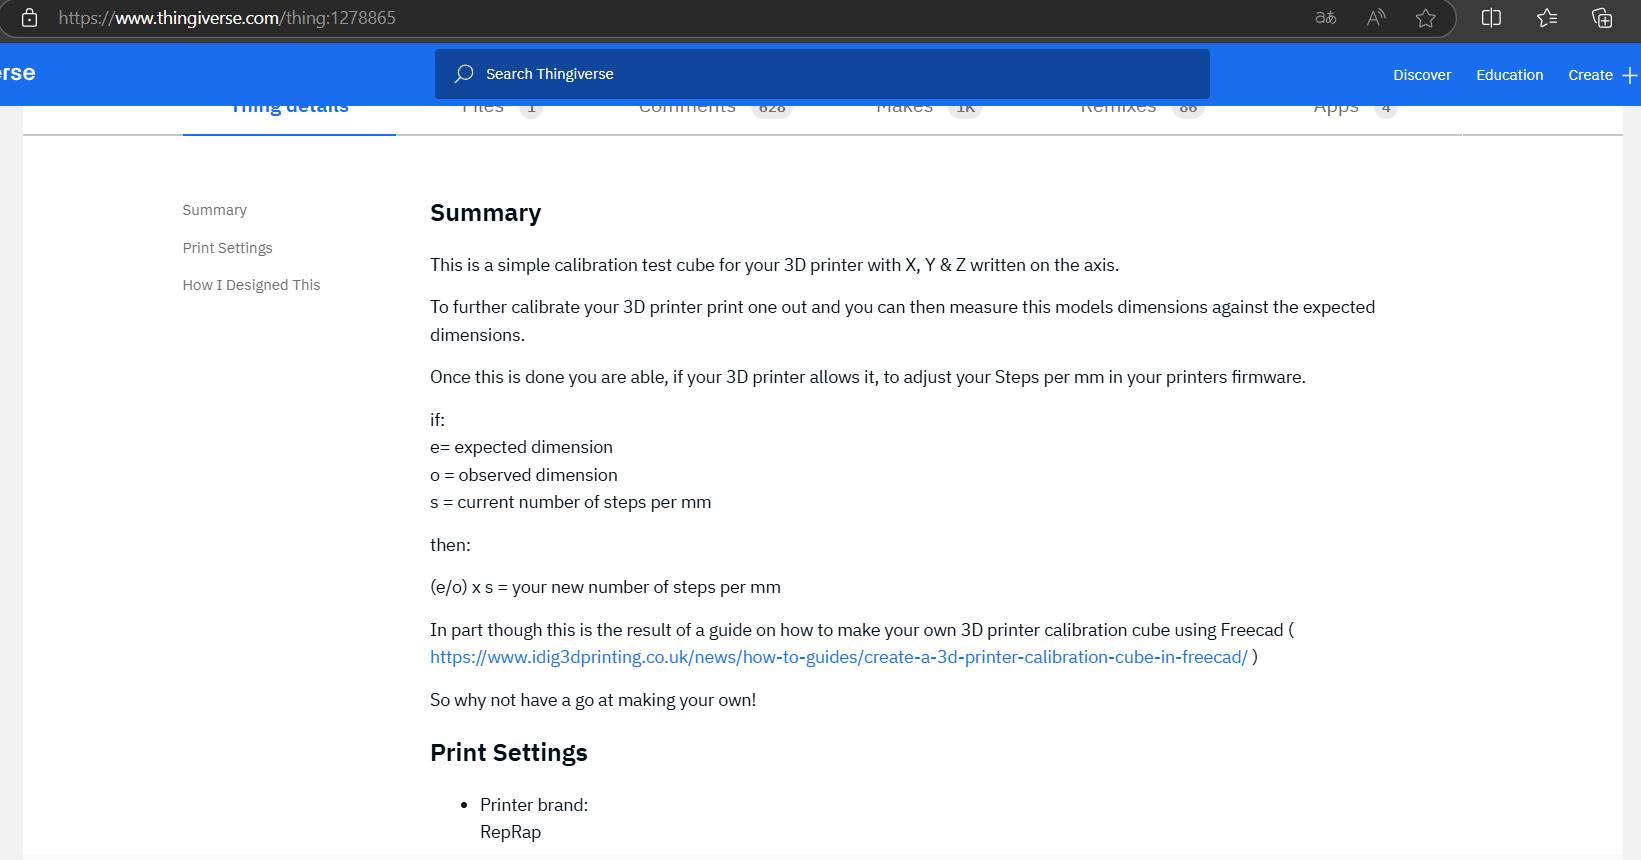The width and height of the screenshot is (1641, 860).
Task: Click the '(e/o) x s' formula line
Action: click(x=605, y=587)
